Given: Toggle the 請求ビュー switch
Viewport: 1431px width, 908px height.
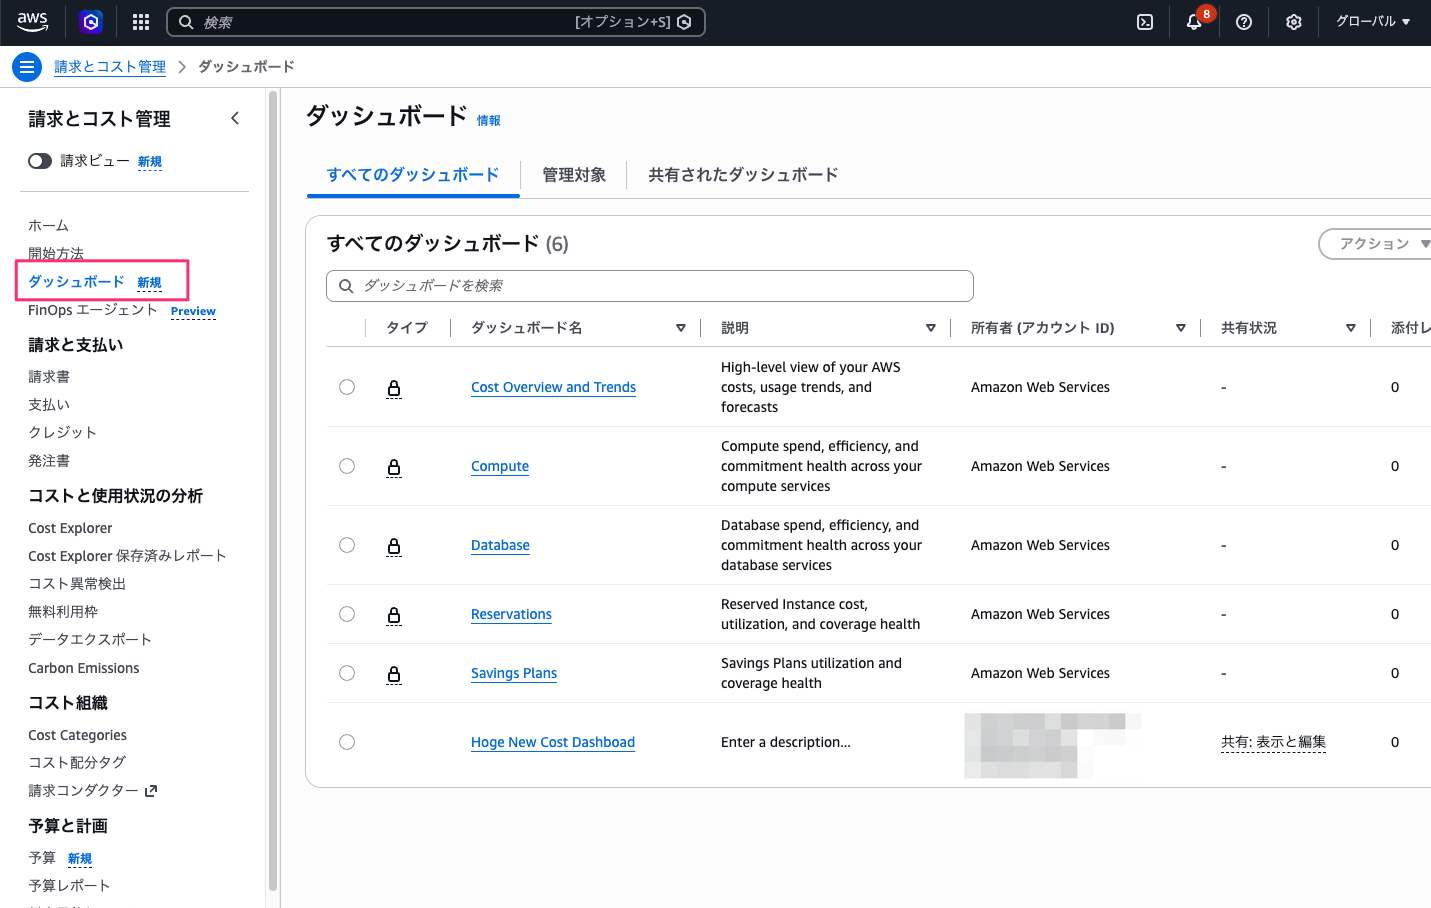Looking at the screenshot, I should coord(40,161).
